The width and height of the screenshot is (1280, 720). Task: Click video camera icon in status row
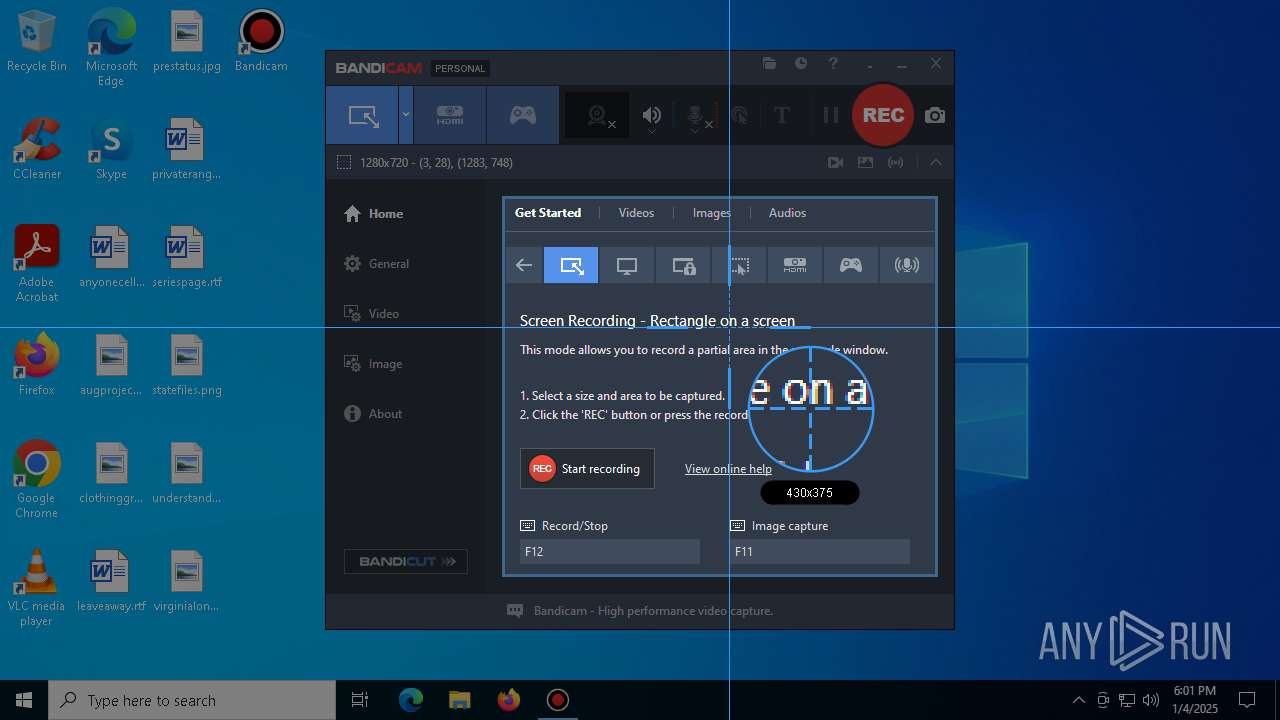coord(835,162)
